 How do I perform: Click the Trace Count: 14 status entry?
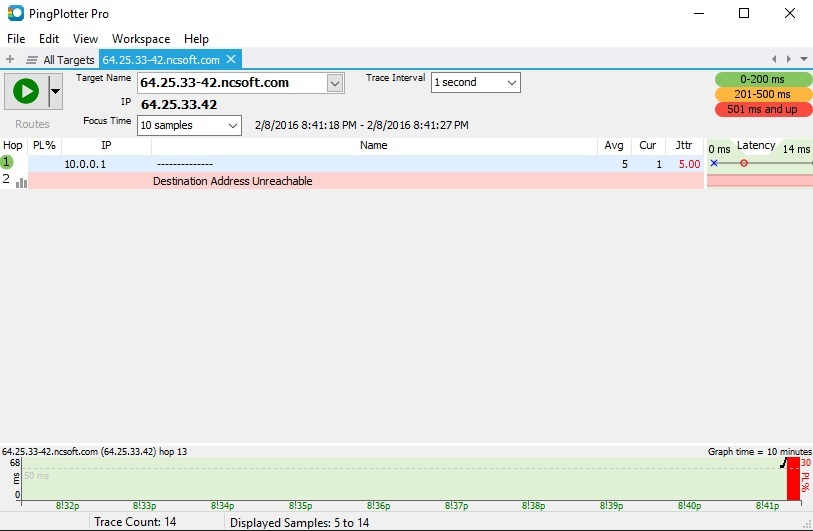tap(135, 522)
